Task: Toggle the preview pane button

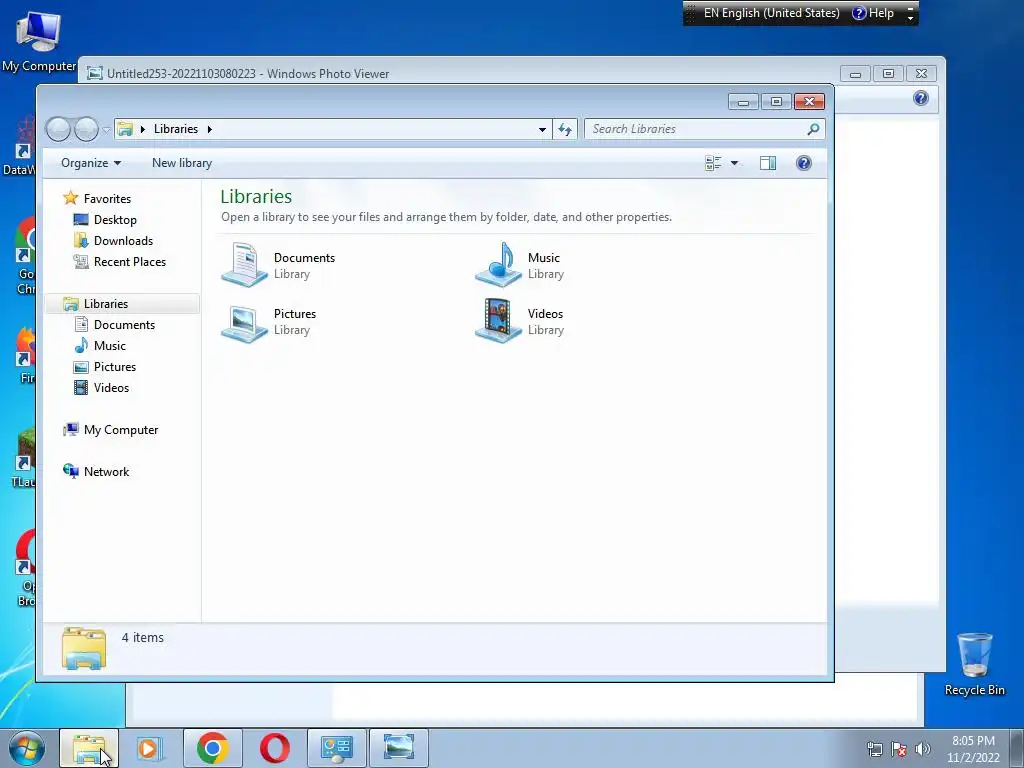Action: click(768, 163)
